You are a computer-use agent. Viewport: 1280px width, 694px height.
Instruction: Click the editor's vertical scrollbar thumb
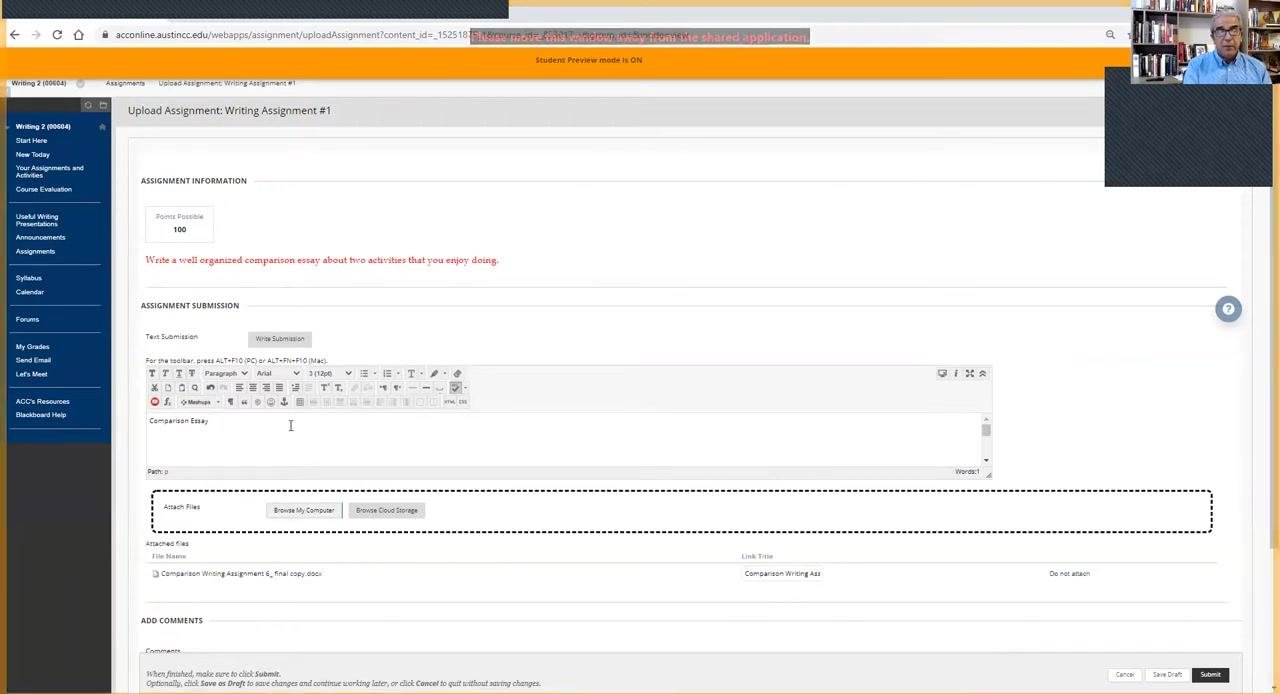986,430
